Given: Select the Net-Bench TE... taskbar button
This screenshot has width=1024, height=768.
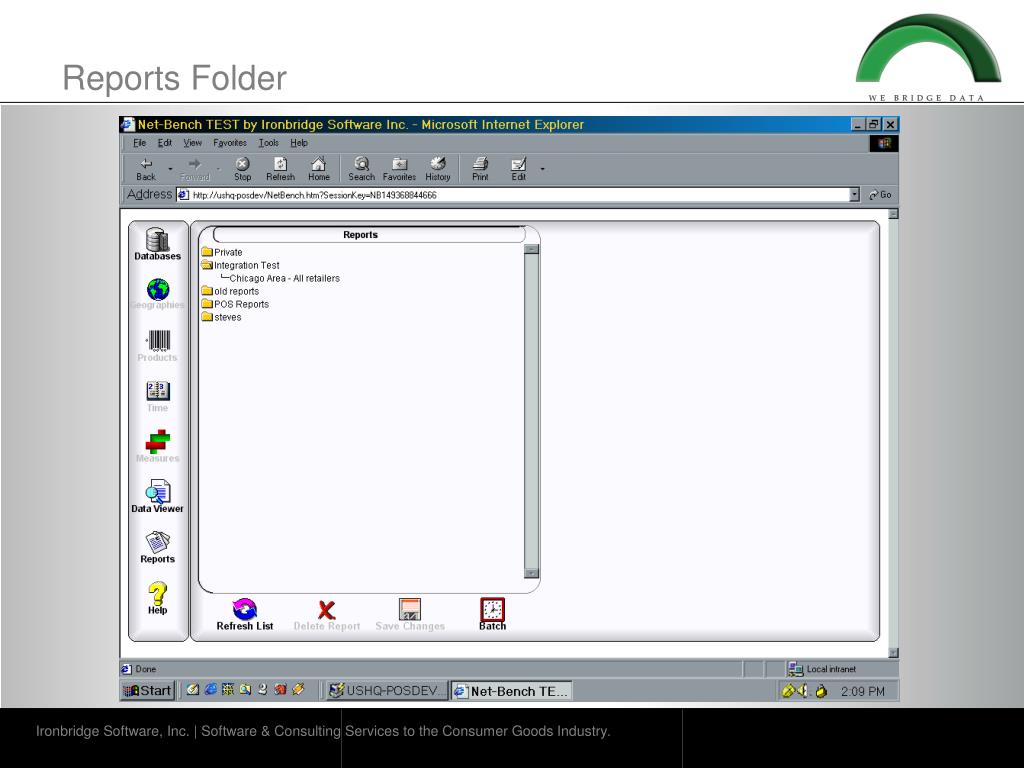Looking at the screenshot, I should [511, 691].
